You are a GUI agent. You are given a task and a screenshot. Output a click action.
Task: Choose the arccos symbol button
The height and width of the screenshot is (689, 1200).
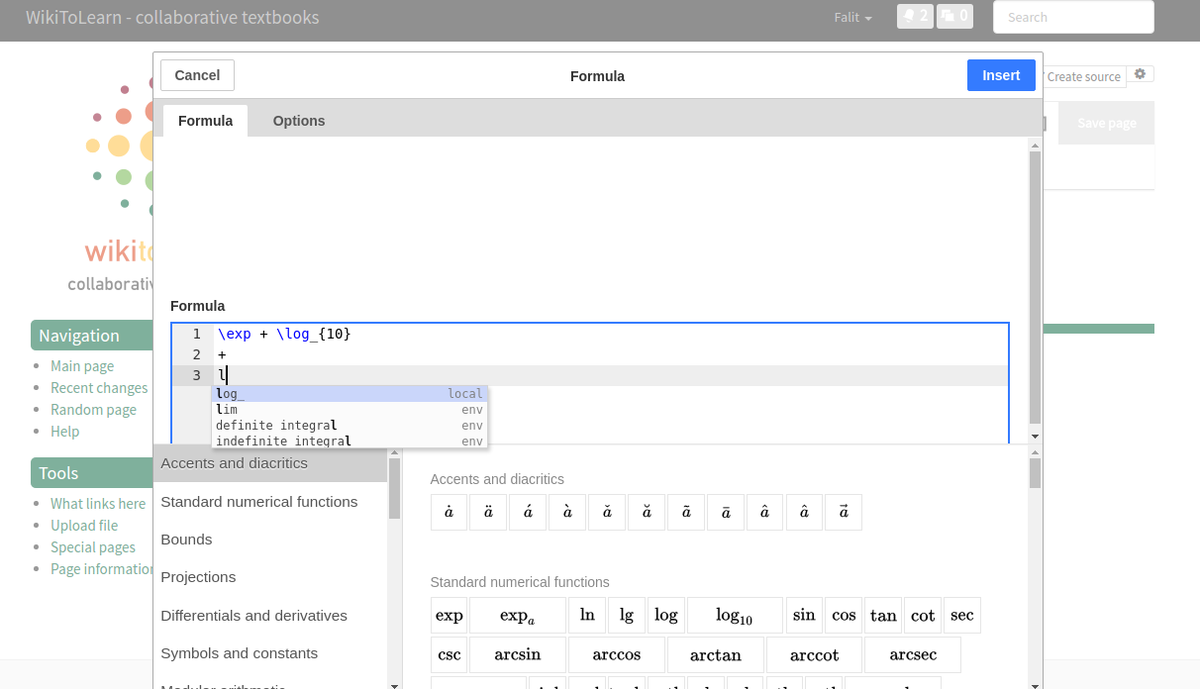(x=616, y=655)
